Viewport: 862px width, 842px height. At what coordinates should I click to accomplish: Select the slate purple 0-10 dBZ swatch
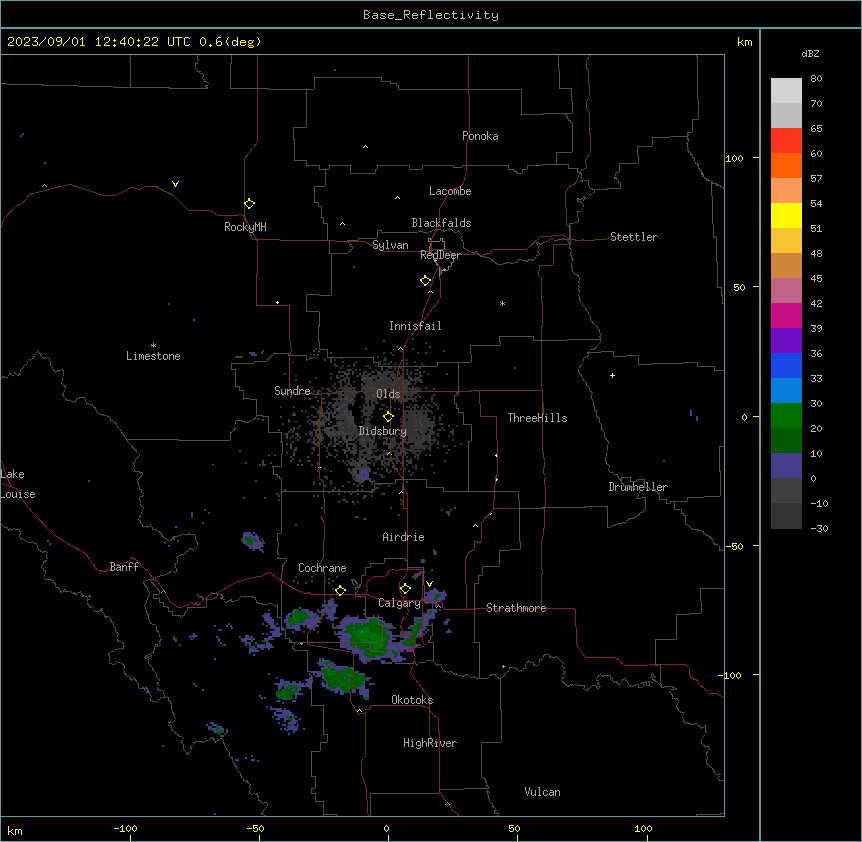click(x=786, y=466)
